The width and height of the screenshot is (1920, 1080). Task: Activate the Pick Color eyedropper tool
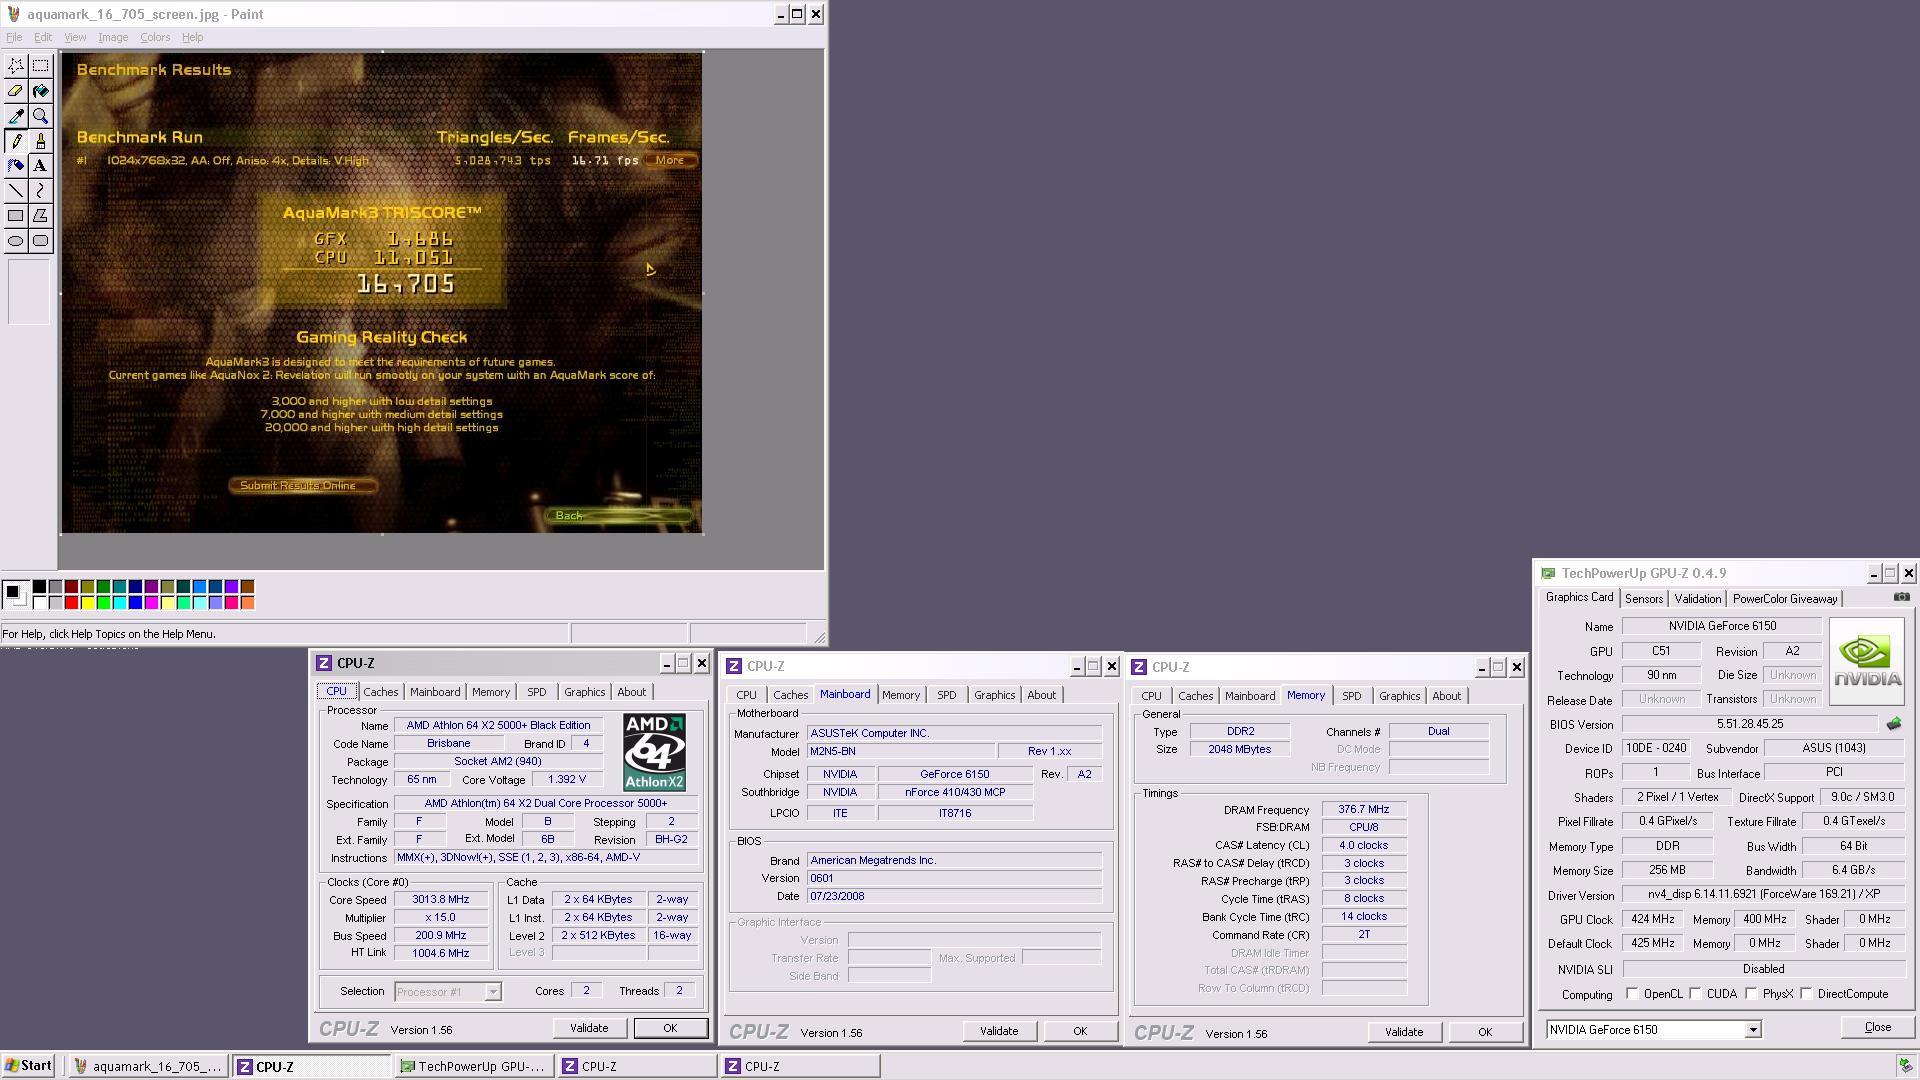(16, 116)
